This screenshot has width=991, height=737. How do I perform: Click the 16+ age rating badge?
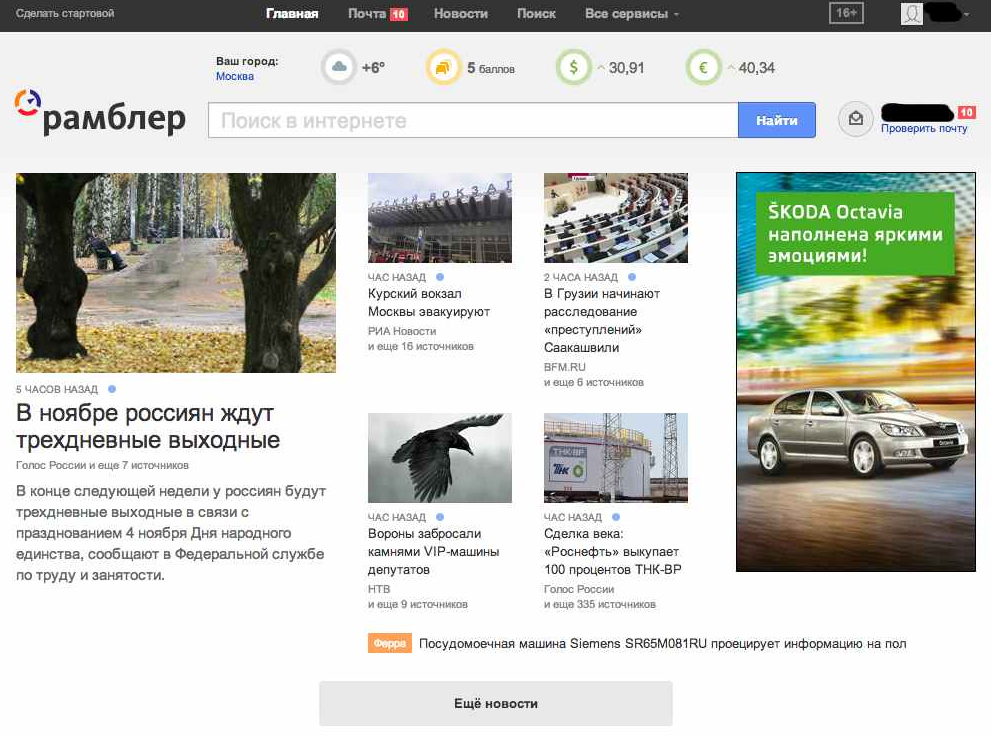click(x=846, y=13)
